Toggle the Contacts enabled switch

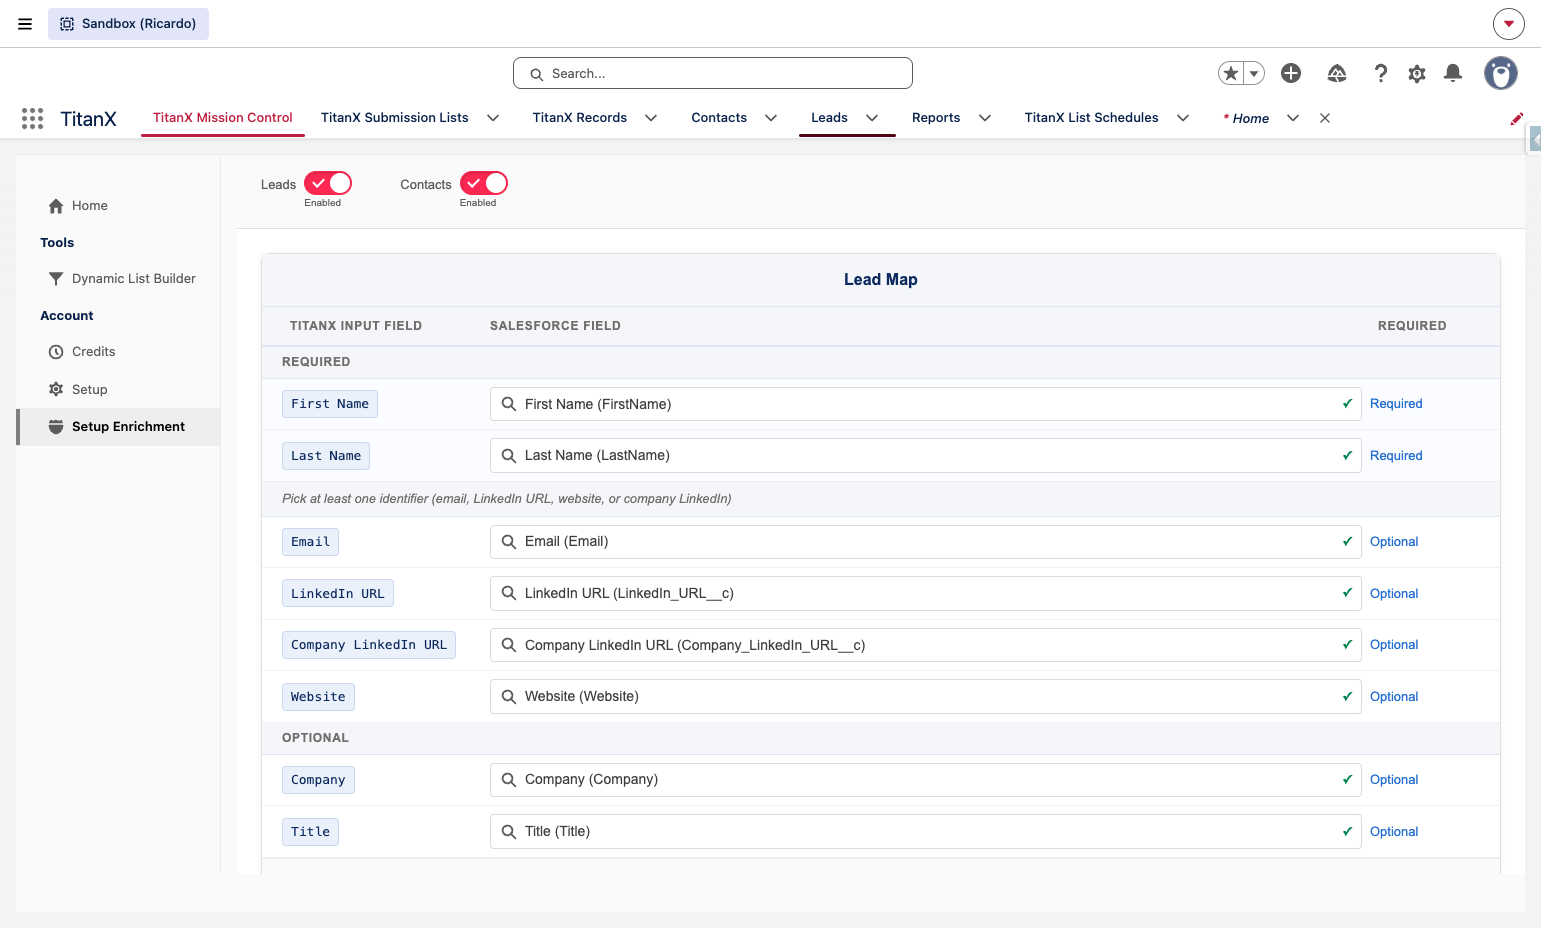point(484,183)
